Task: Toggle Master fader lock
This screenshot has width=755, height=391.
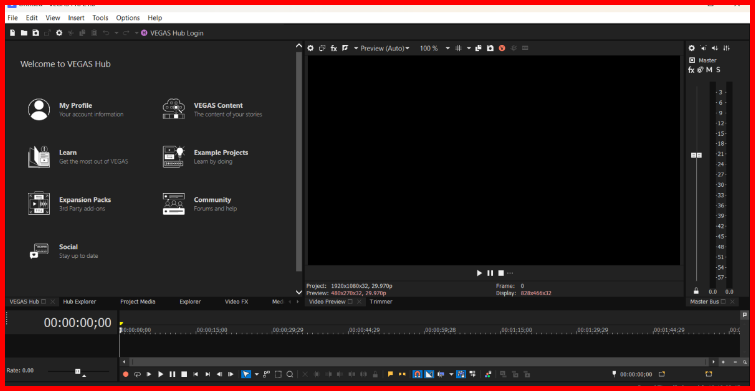Action: coord(696,291)
